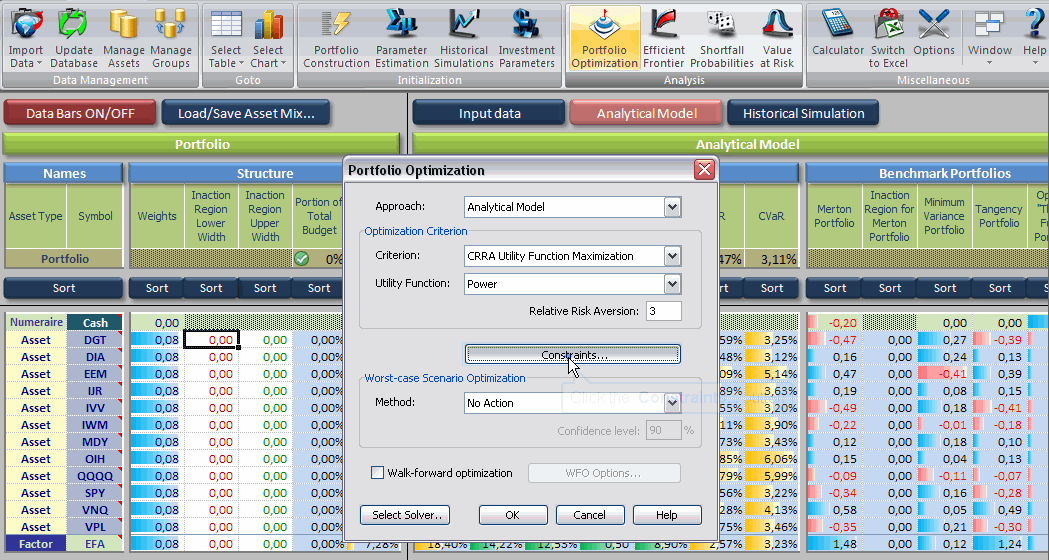Switch to the Historical Simulation tab
Viewport: 1049px width, 560px height.
(803, 113)
